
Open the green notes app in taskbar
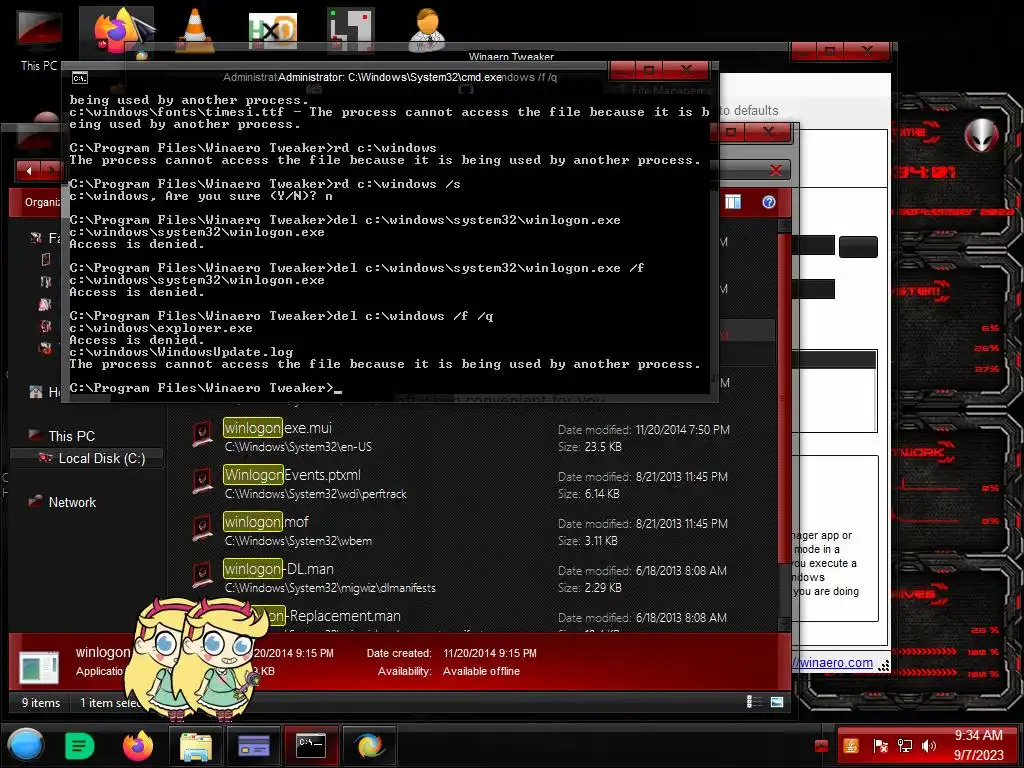tap(80, 746)
